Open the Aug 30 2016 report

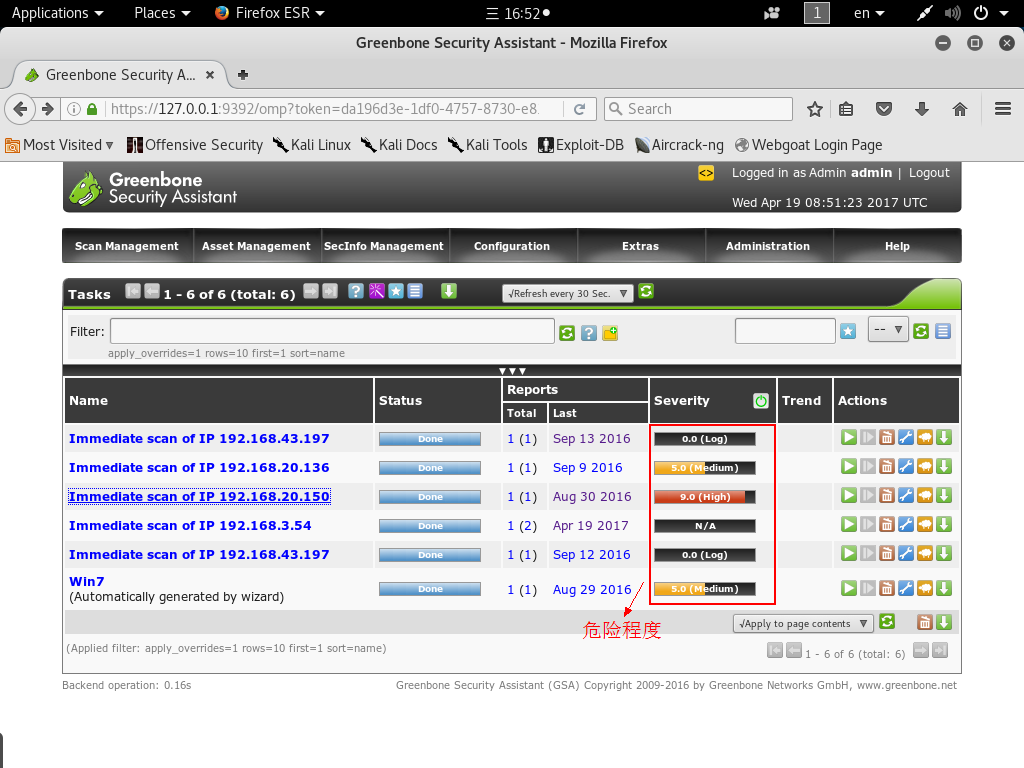(592, 496)
